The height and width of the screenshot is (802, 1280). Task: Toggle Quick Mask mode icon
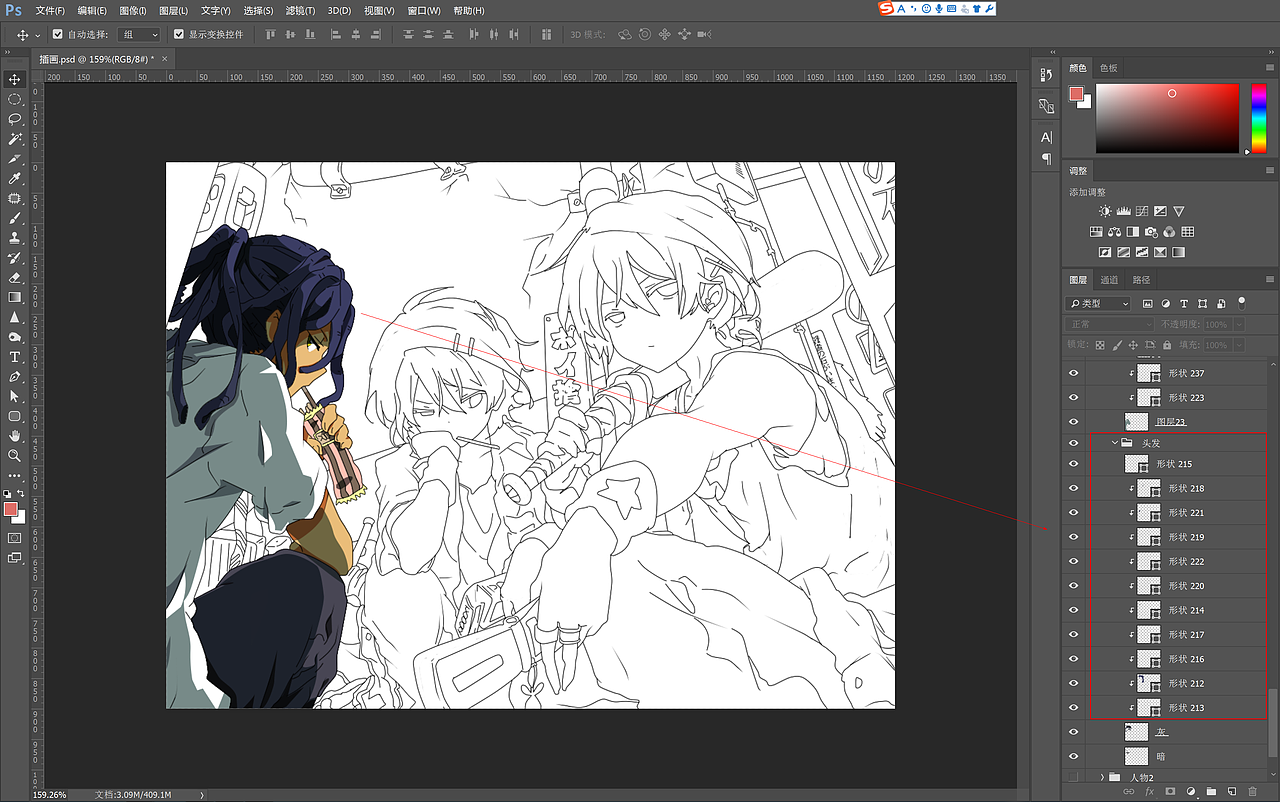[x=15, y=538]
